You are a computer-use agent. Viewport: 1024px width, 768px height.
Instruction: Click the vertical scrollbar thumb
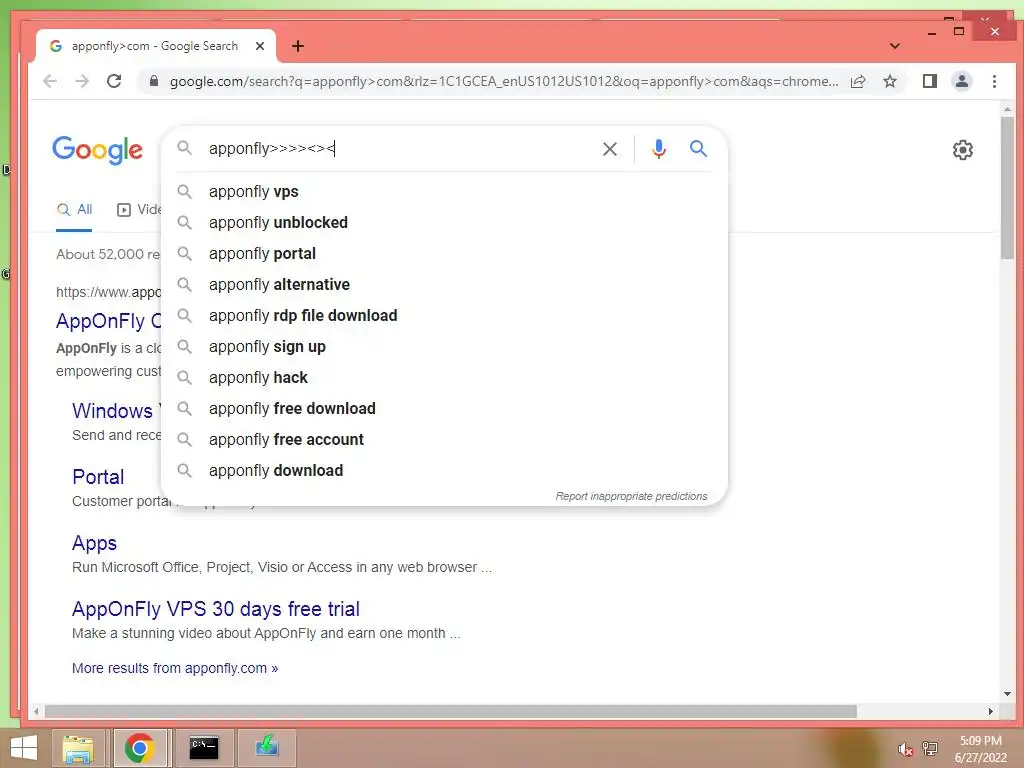coord(1007,188)
